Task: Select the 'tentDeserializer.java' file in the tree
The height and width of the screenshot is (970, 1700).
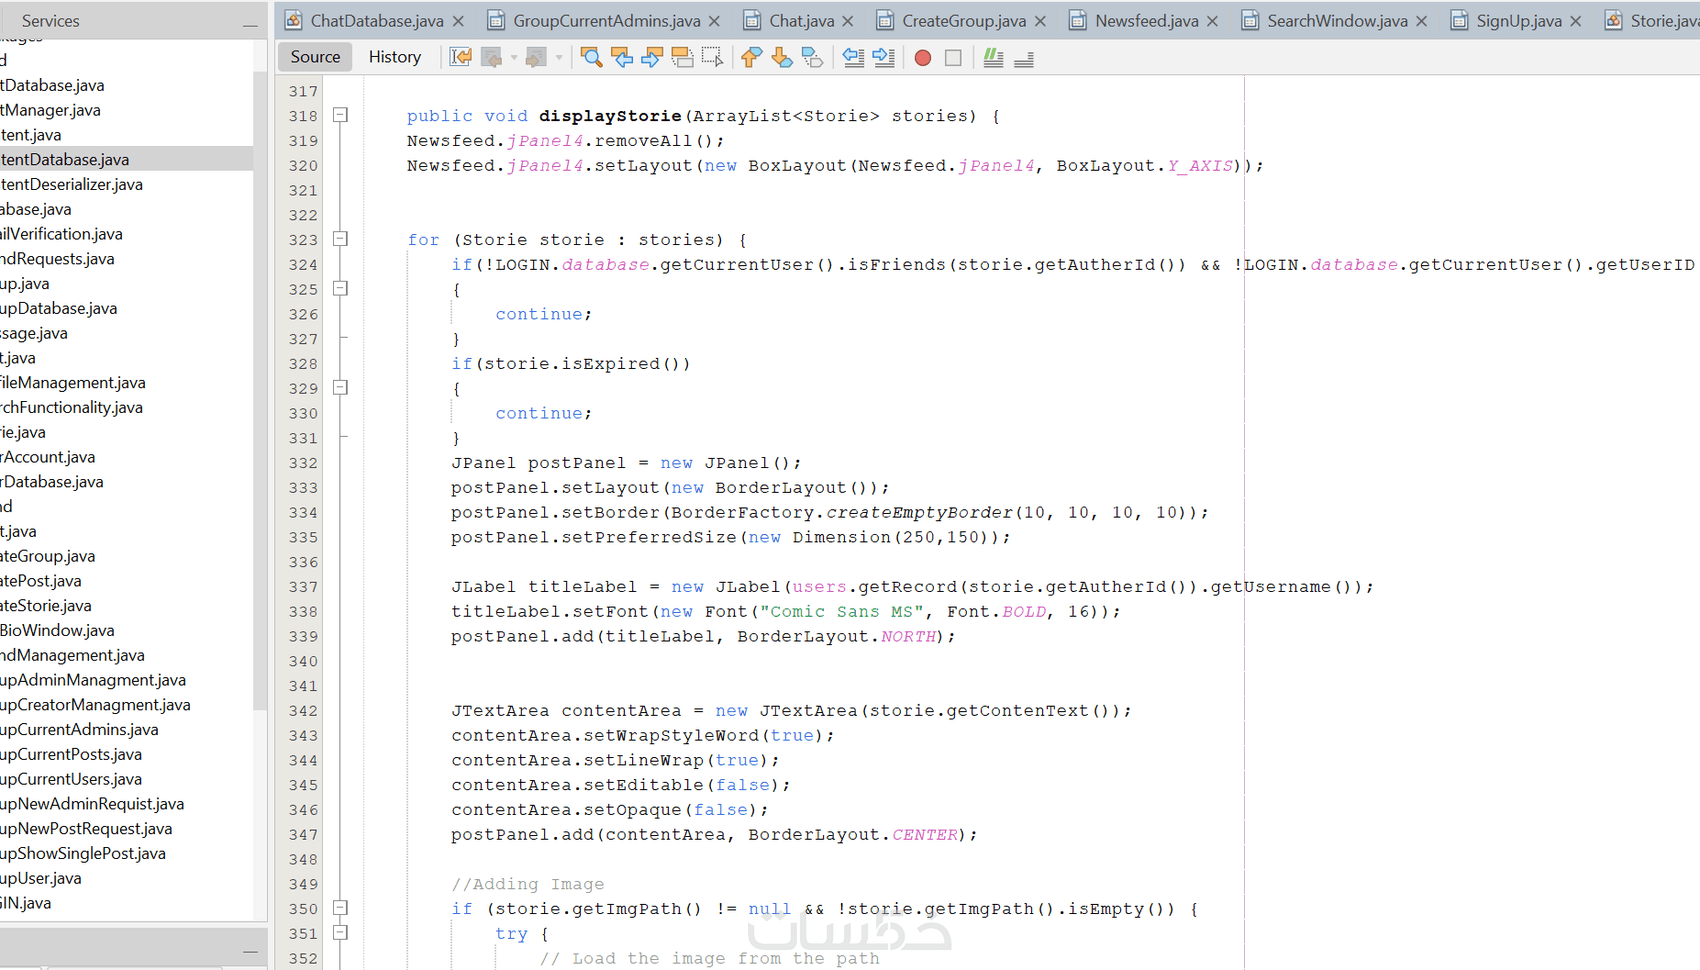Action: (x=71, y=184)
